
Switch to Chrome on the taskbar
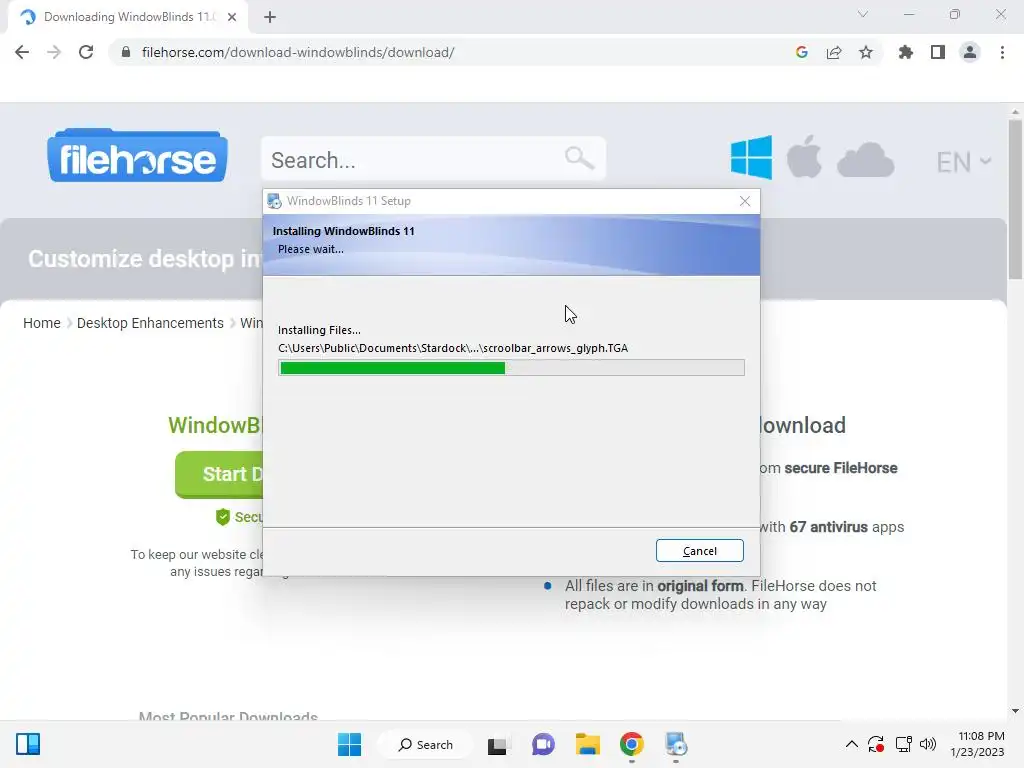(632, 744)
